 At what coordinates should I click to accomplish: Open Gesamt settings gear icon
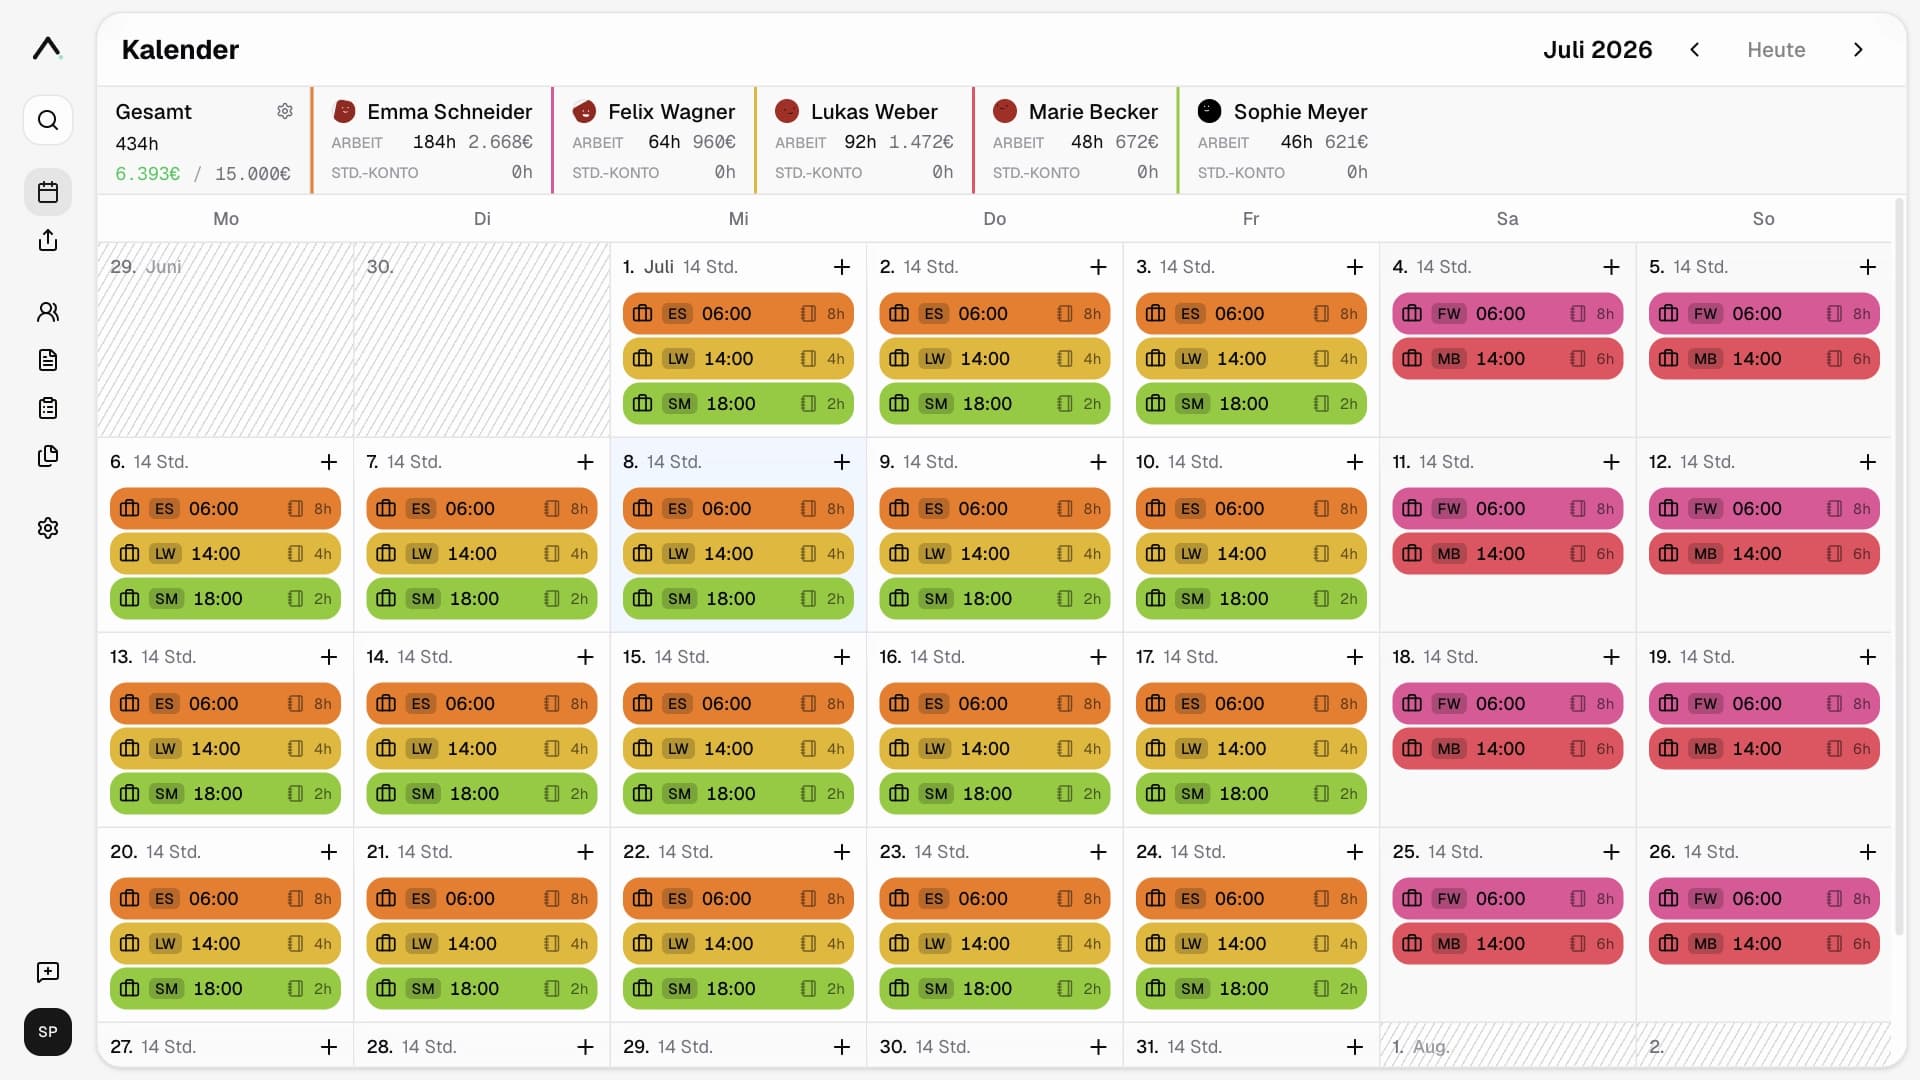[285, 111]
